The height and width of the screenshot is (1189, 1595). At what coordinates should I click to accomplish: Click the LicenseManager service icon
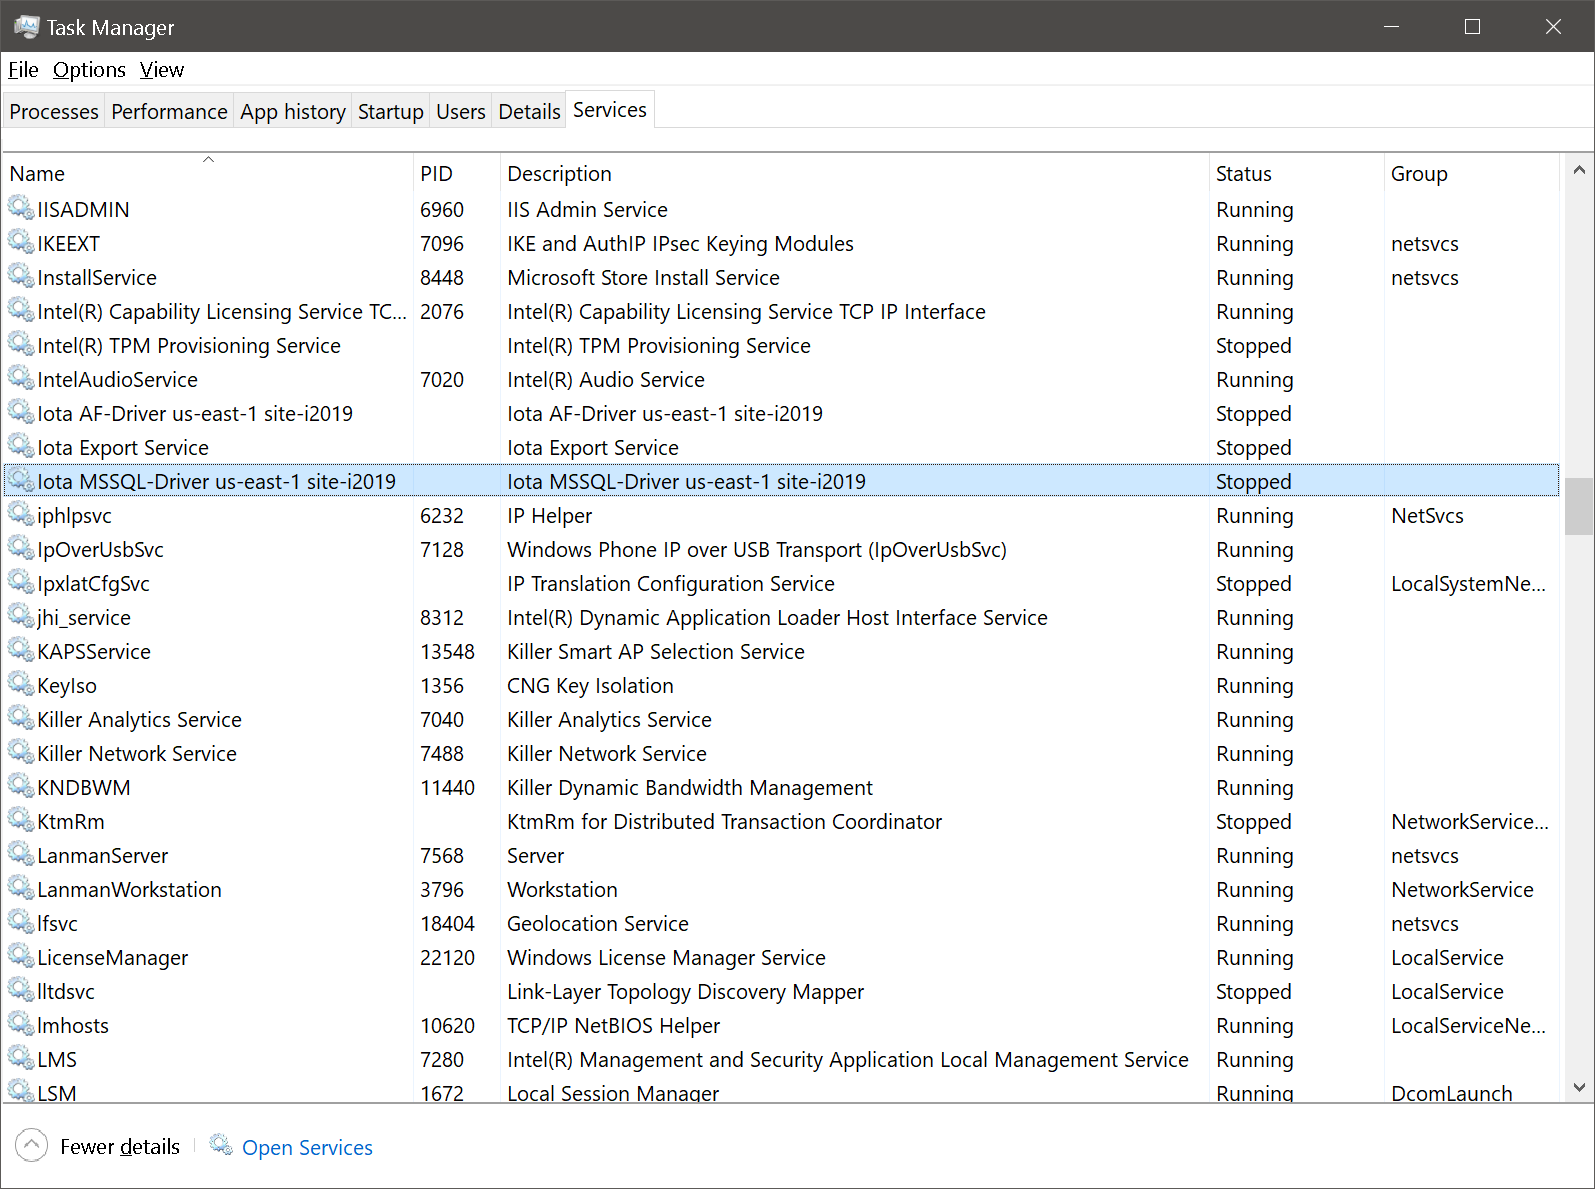(x=21, y=956)
